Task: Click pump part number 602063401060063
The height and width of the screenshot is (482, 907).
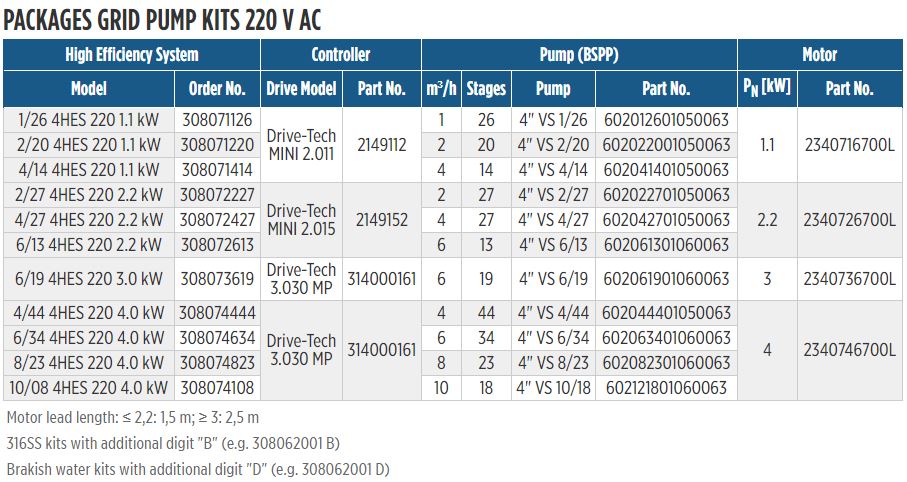Action: [x=666, y=338]
